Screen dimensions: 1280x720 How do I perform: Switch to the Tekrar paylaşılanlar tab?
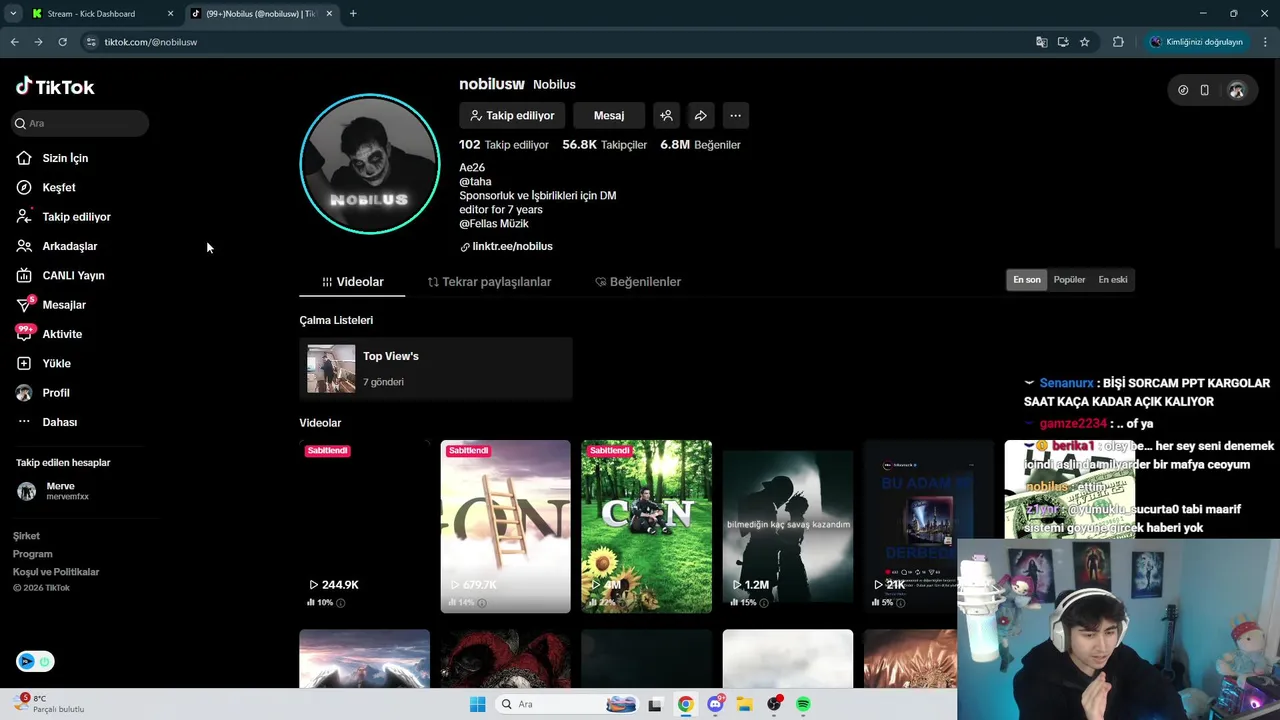489,282
